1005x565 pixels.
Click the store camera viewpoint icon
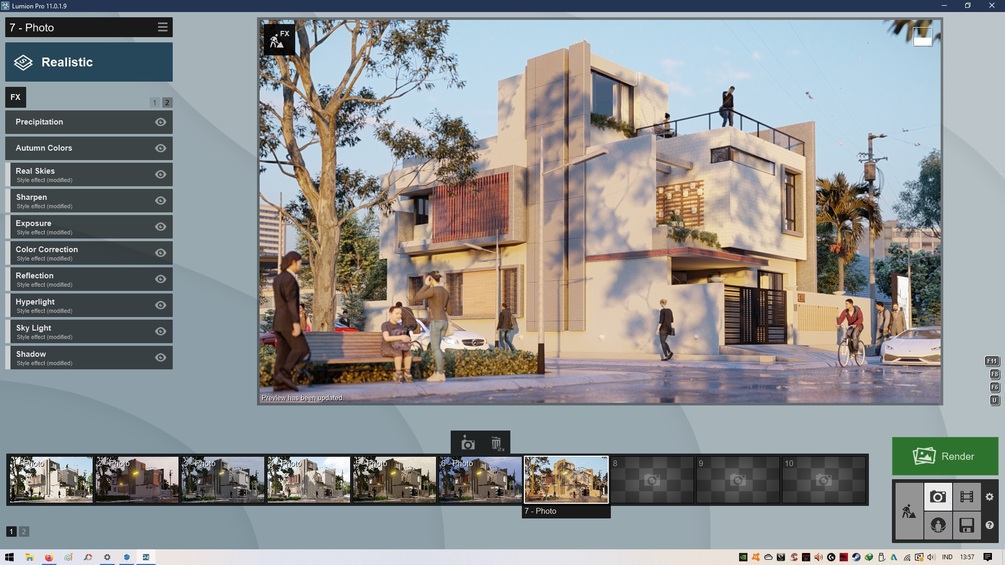pos(468,443)
